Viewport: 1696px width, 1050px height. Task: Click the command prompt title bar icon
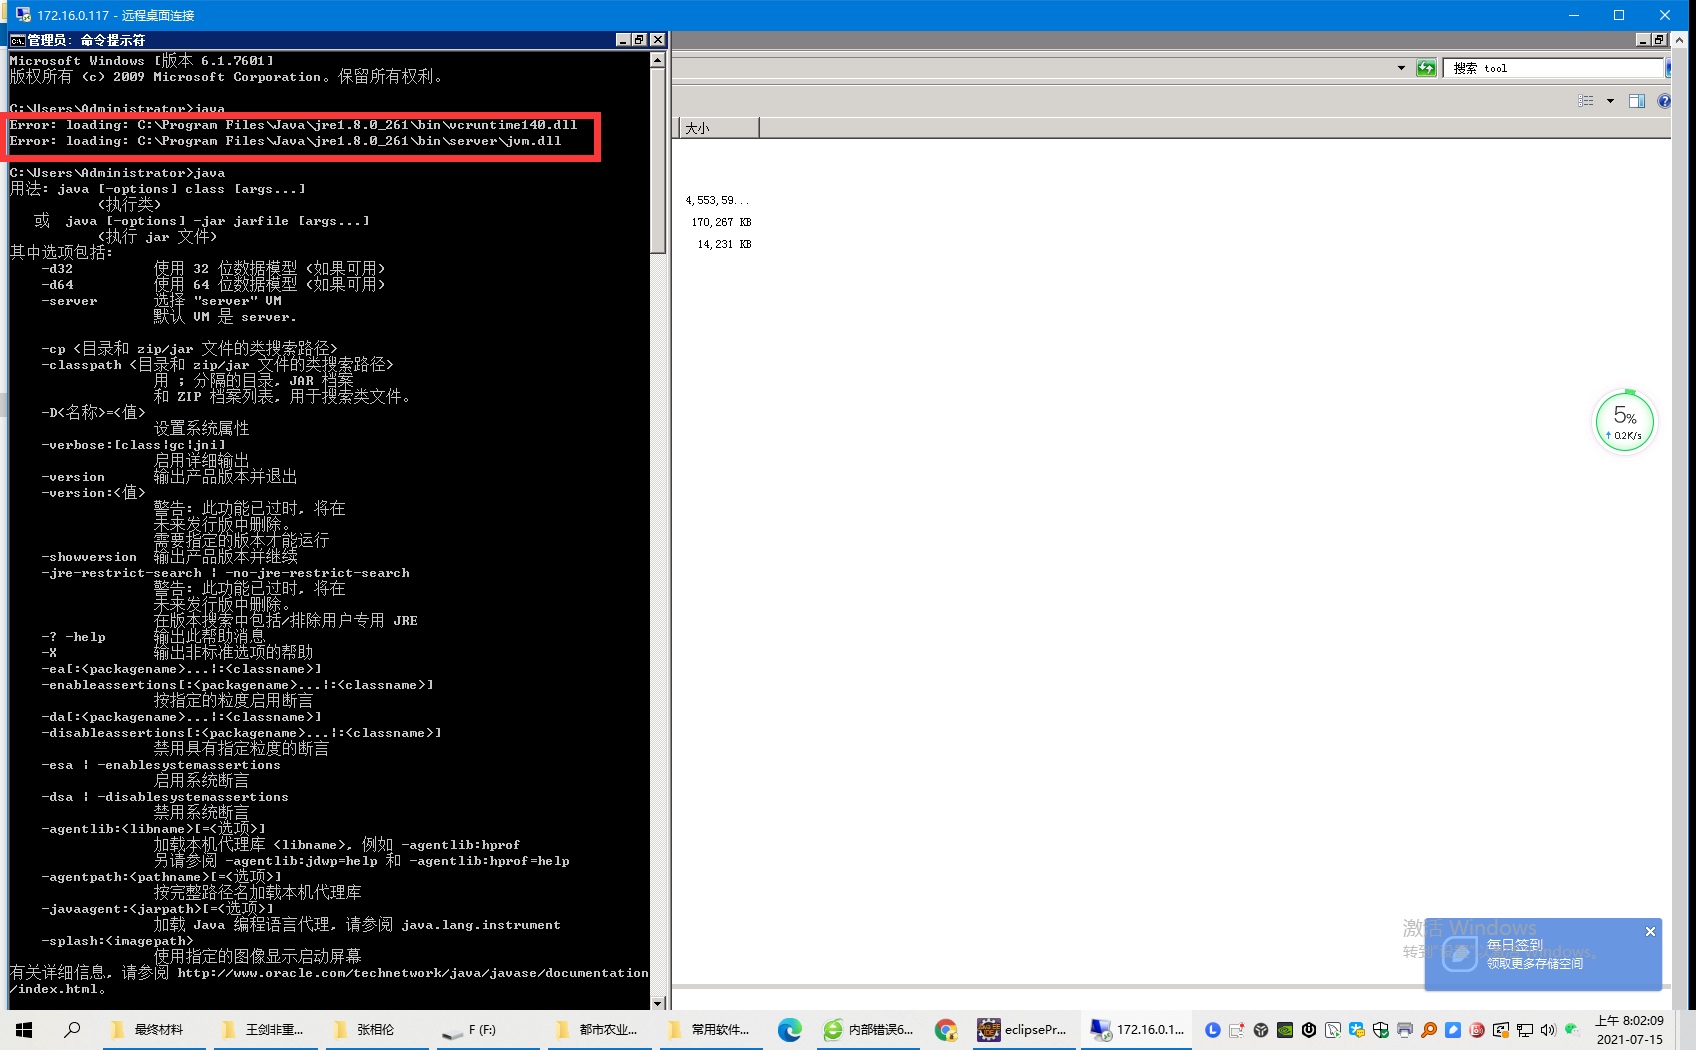click(x=17, y=40)
